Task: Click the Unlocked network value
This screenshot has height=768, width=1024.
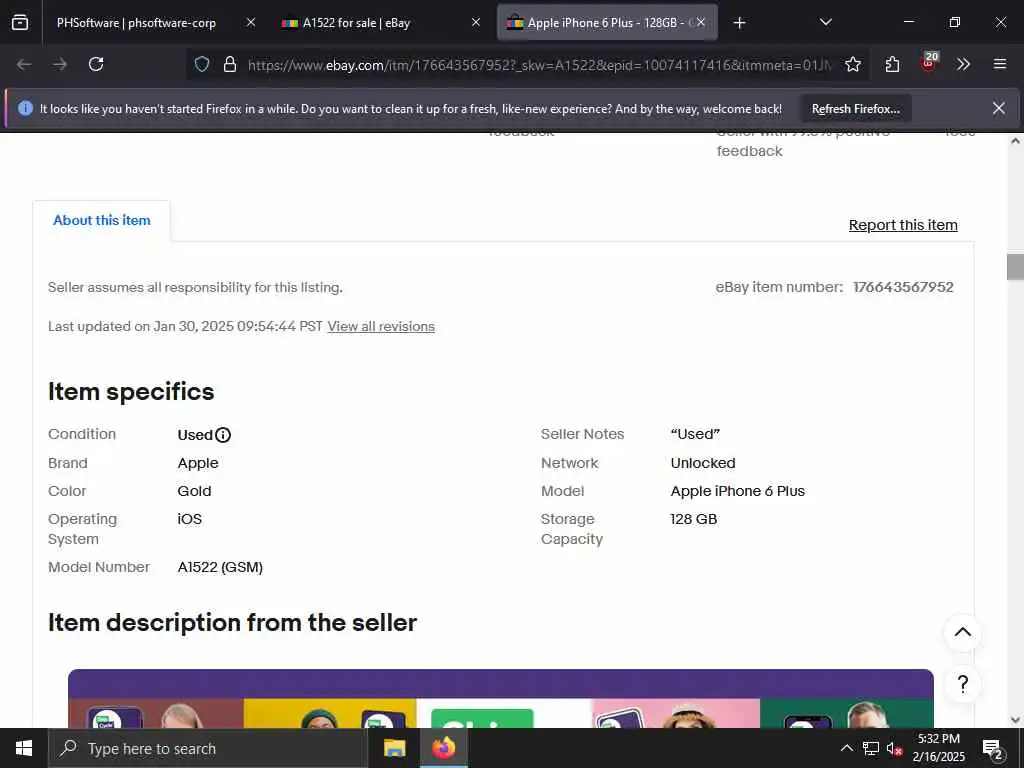Action: 703,463
